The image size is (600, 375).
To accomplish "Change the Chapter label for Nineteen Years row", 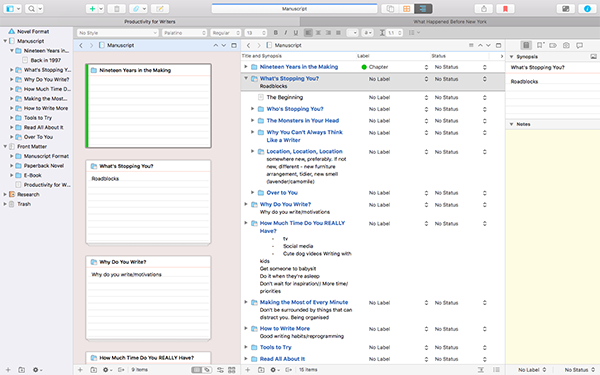I will click(394, 67).
